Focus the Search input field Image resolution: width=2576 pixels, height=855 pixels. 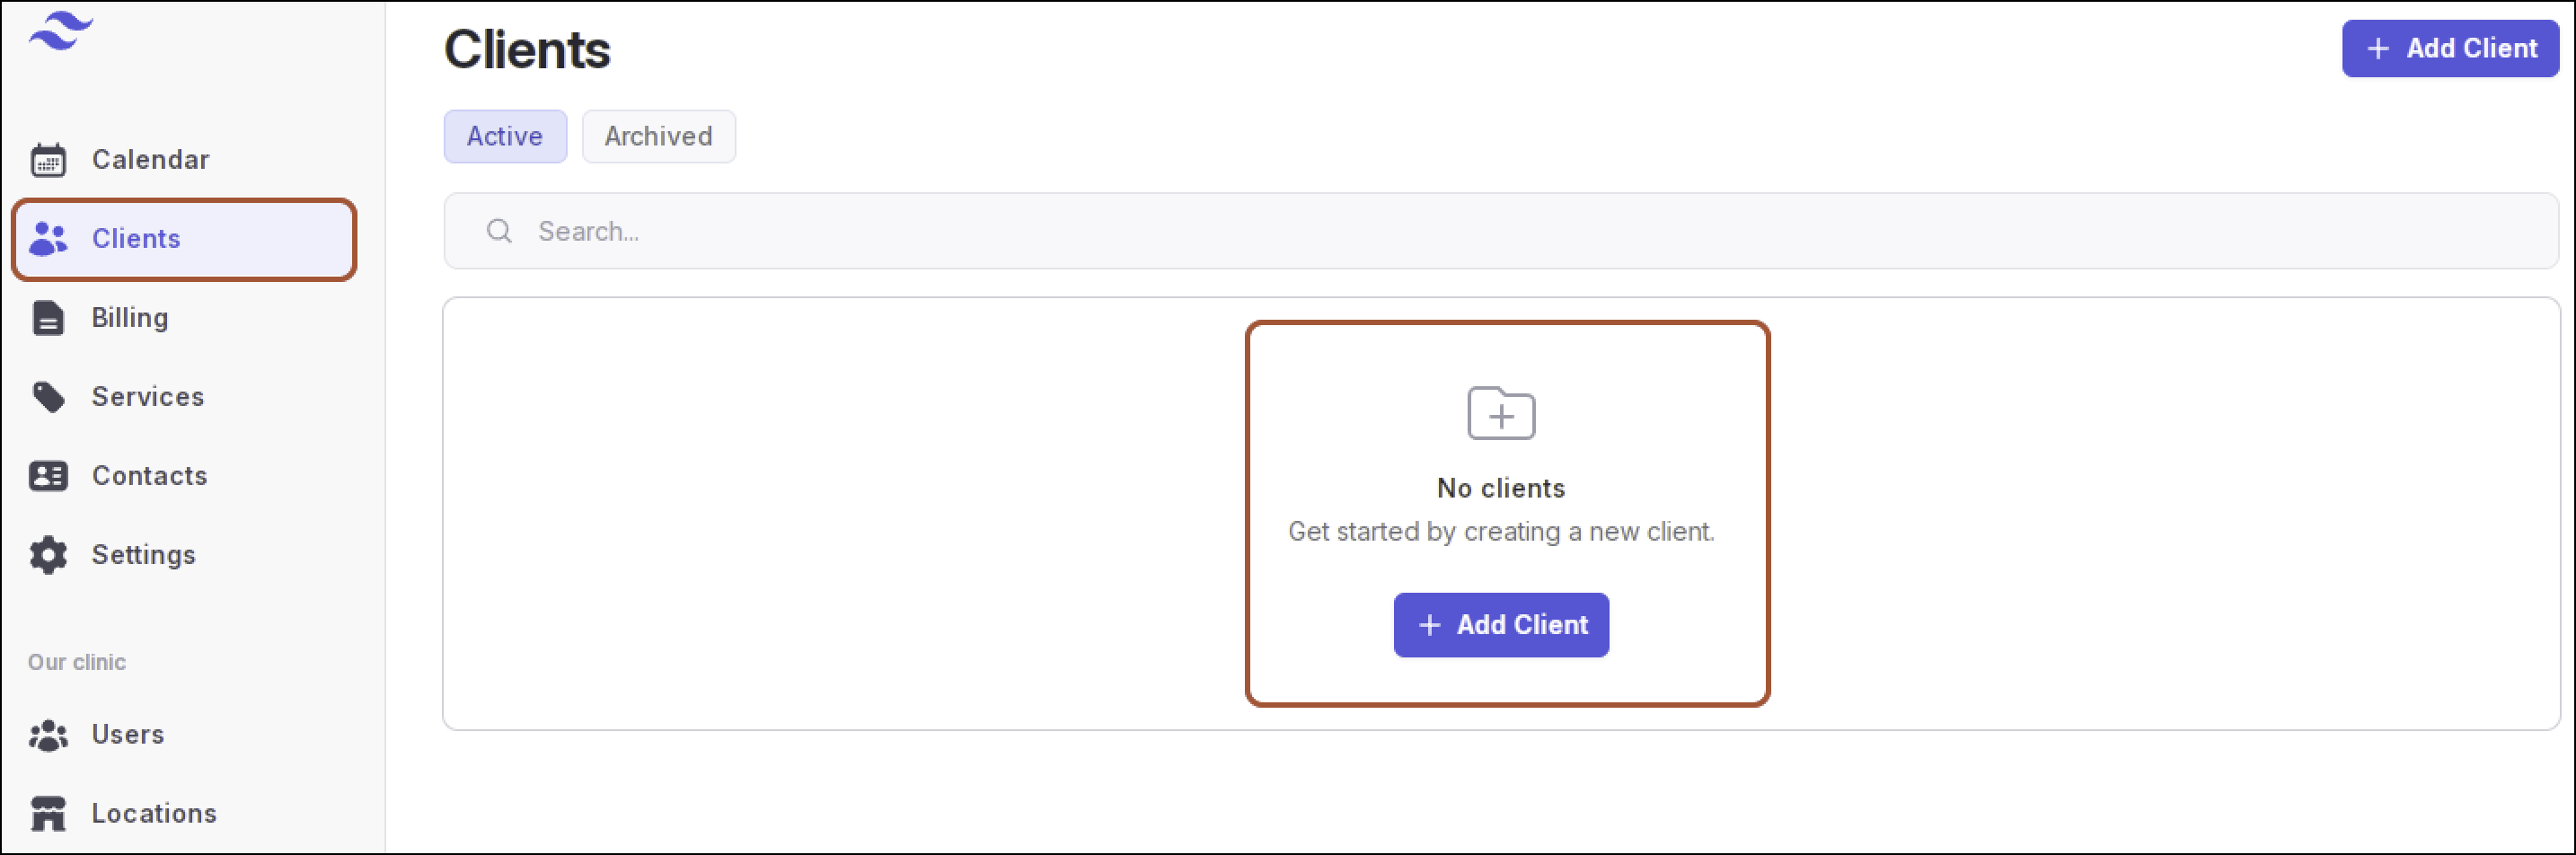1501,232
